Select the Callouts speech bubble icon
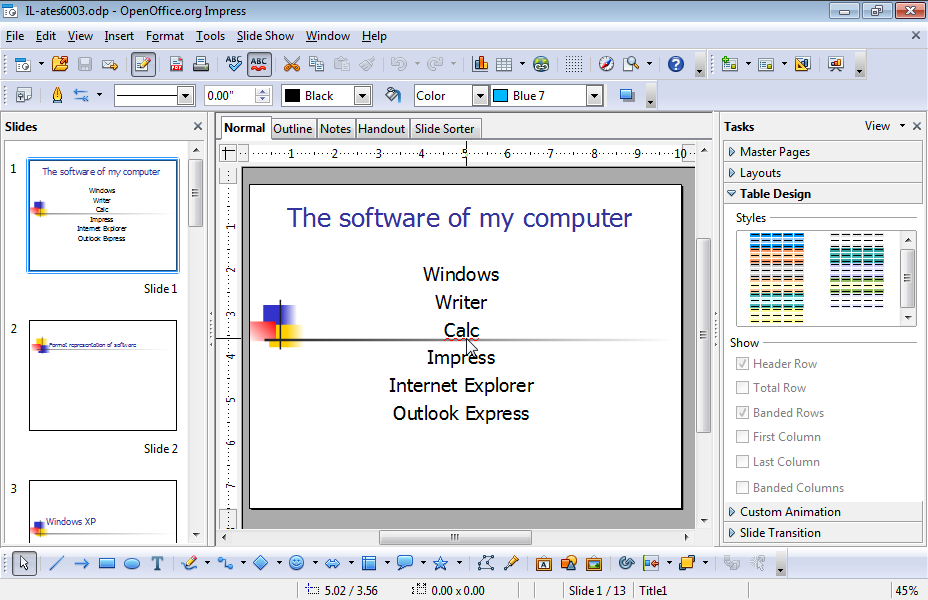Image resolution: width=928 pixels, height=600 pixels. [x=405, y=563]
